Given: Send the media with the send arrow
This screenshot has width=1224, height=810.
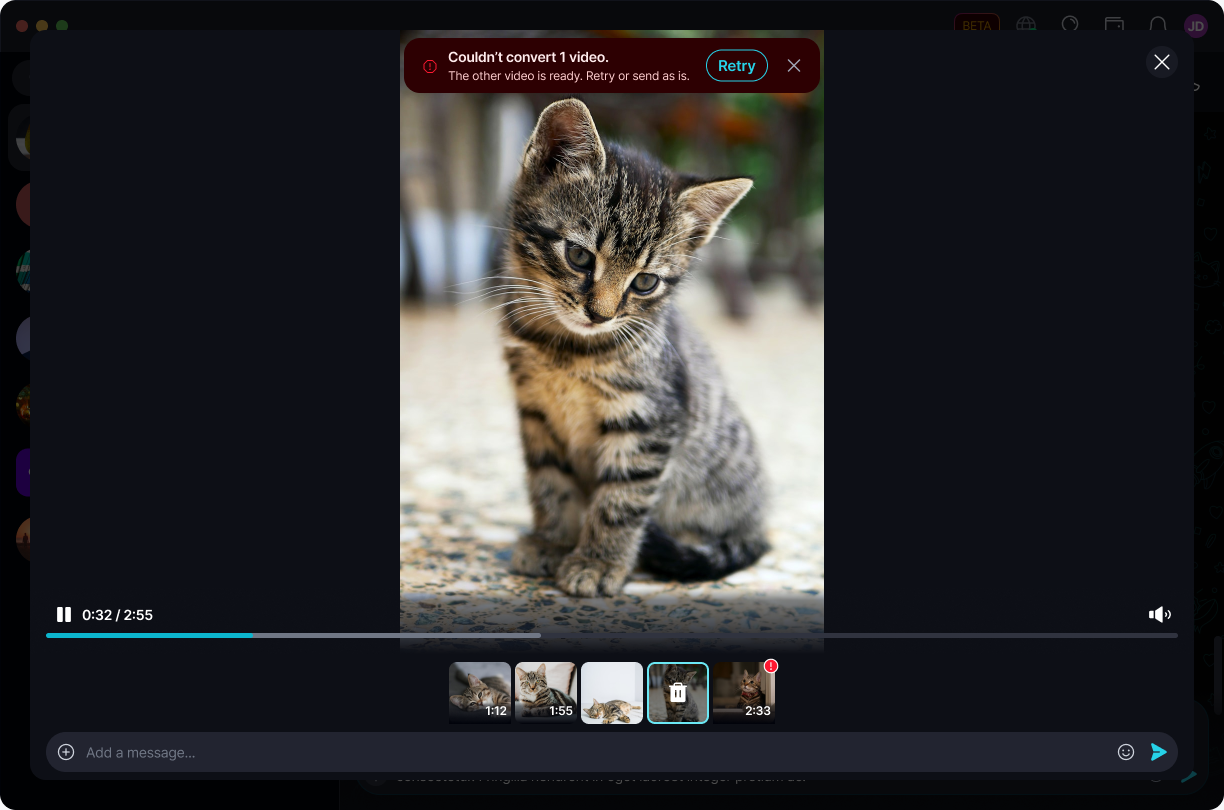Looking at the screenshot, I should (x=1159, y=752).
